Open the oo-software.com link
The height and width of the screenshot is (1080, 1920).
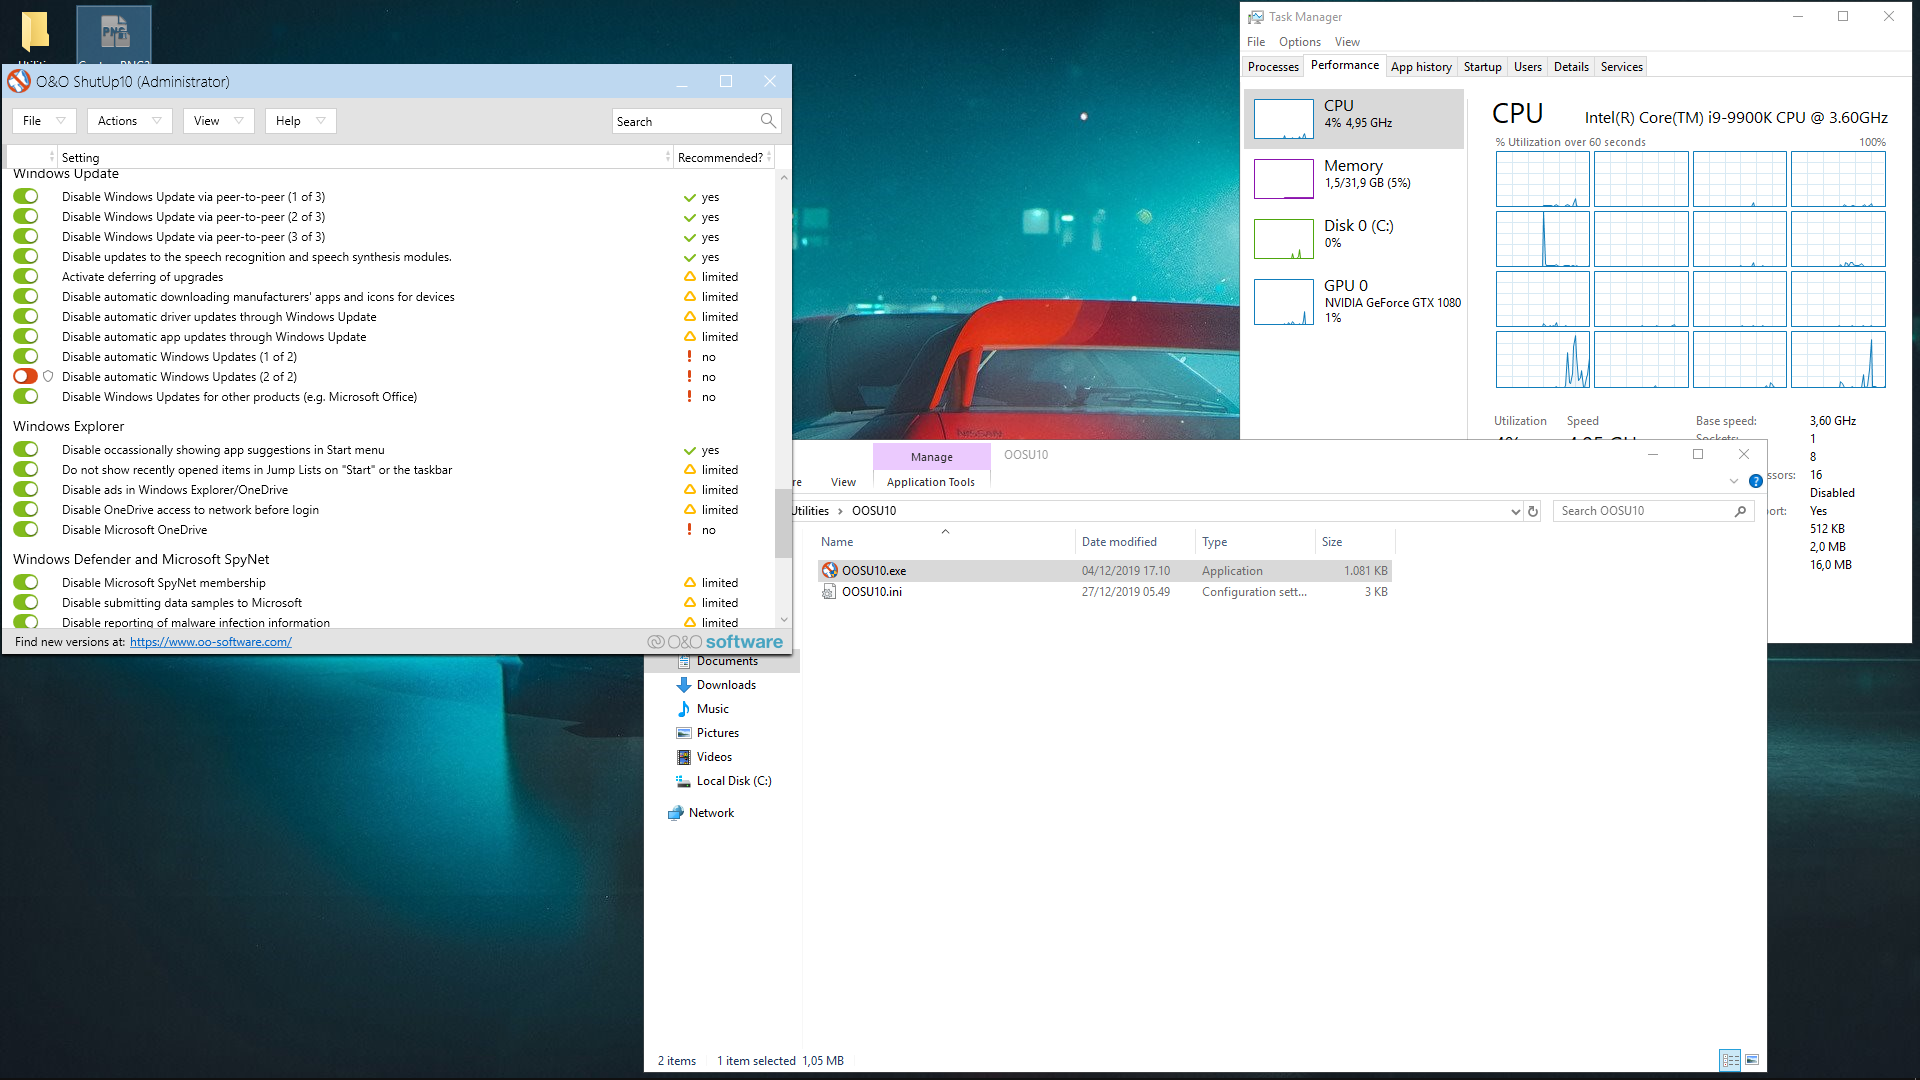pyautogui.click(x=211, y=642)
